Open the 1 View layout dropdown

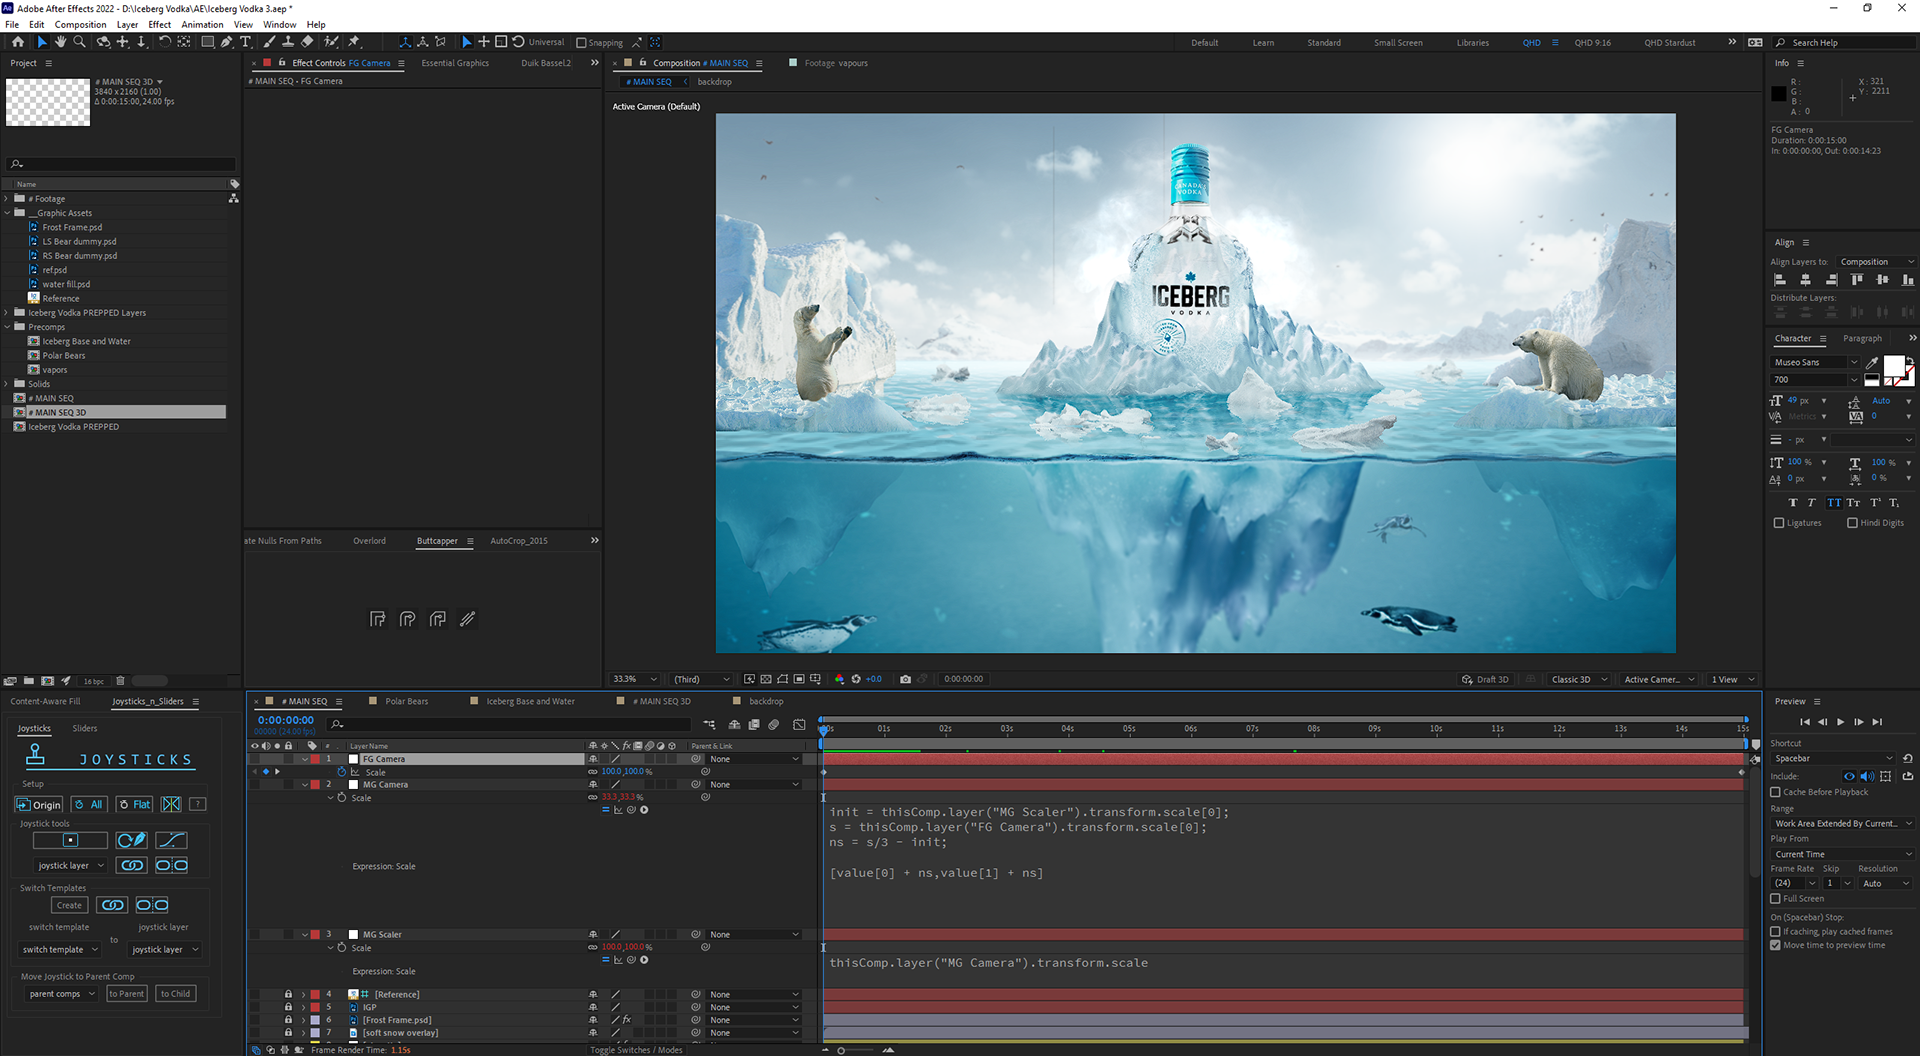pyautogui.click(x=1733, y=679)
